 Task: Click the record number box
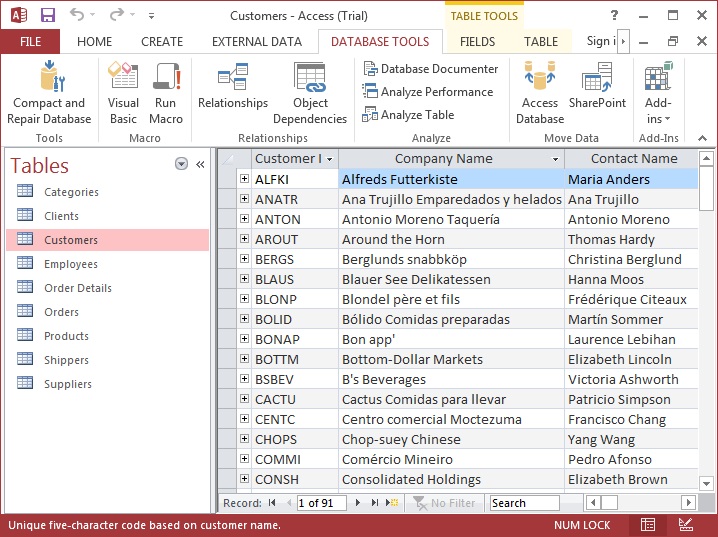pos(321,503)
